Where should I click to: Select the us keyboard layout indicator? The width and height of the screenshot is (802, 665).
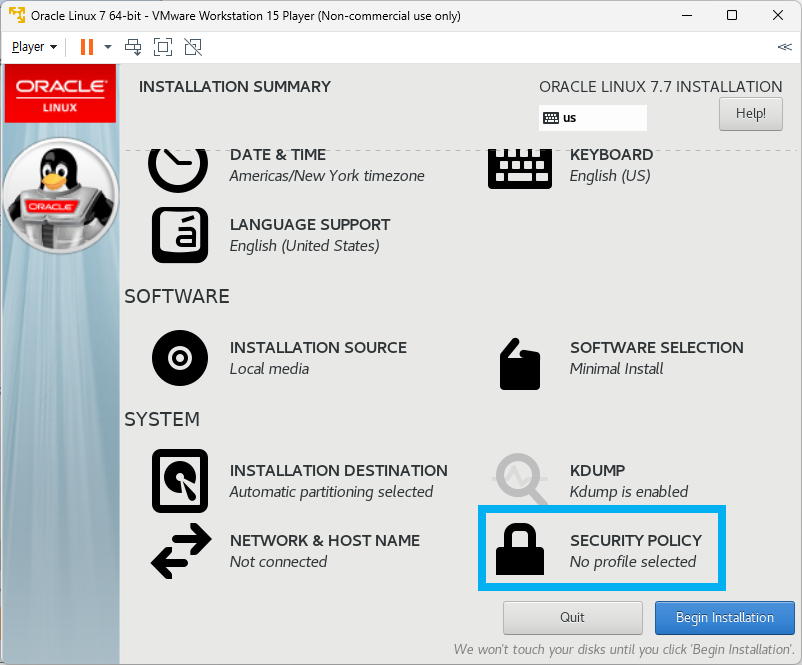pos(592,118)
